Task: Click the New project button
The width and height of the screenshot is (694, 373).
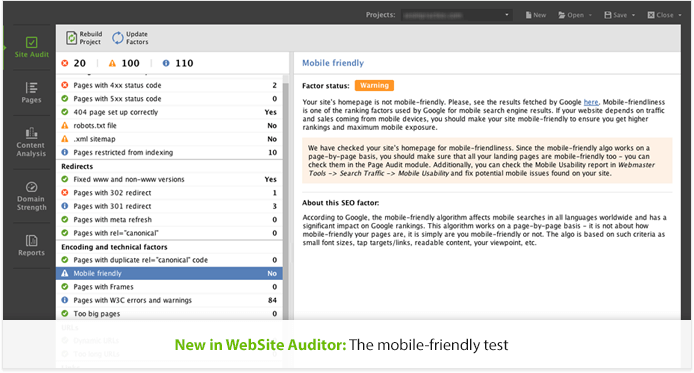Action: (536, 15)
